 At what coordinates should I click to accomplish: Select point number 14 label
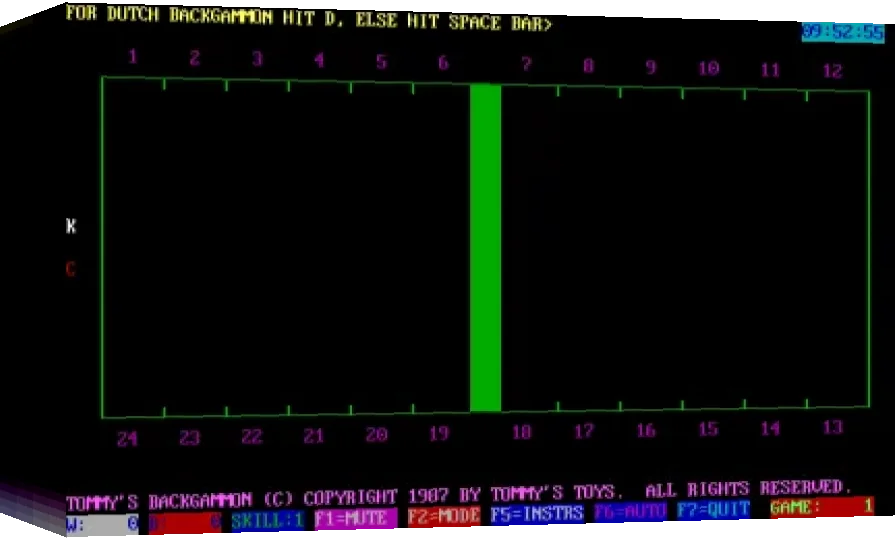coord(771,428)
